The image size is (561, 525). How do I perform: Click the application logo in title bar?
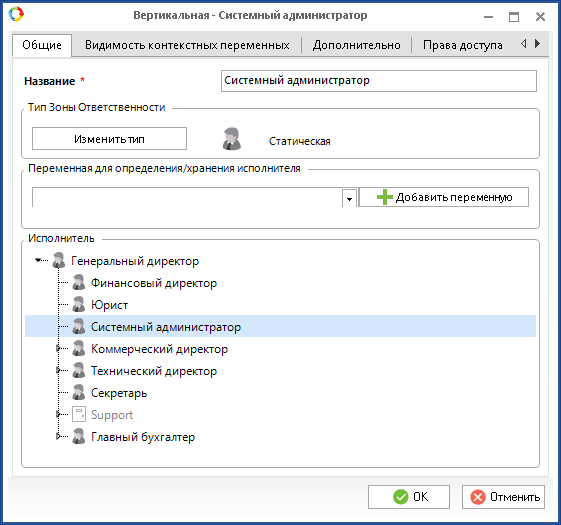point(16,14)
